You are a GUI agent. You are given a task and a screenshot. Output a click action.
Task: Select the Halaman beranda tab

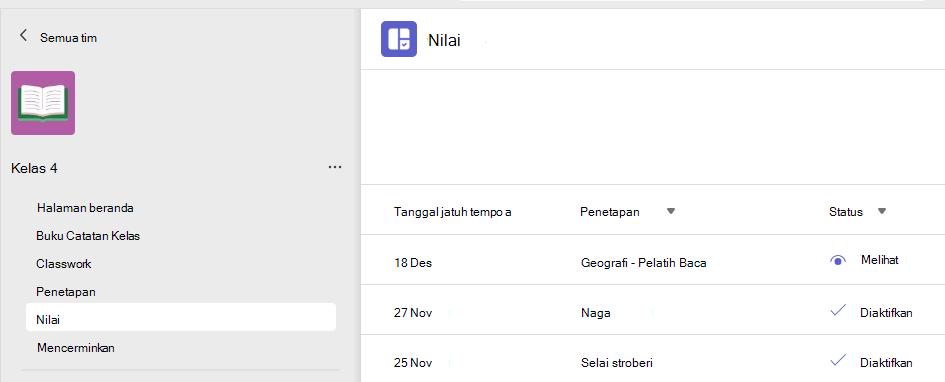click(85, 208)
